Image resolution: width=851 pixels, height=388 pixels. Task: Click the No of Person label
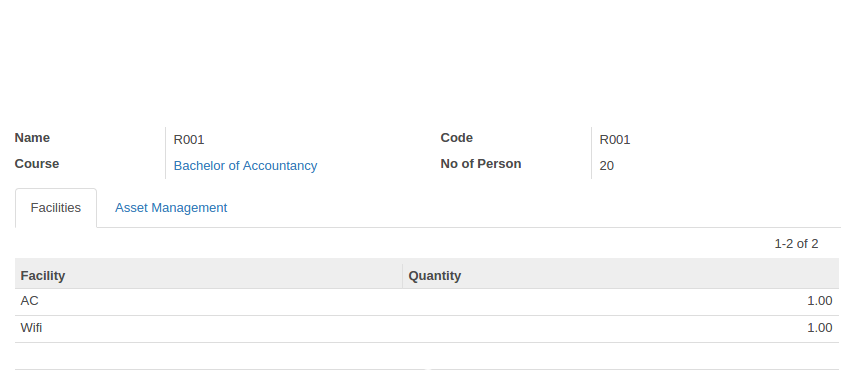click(481, 164)
